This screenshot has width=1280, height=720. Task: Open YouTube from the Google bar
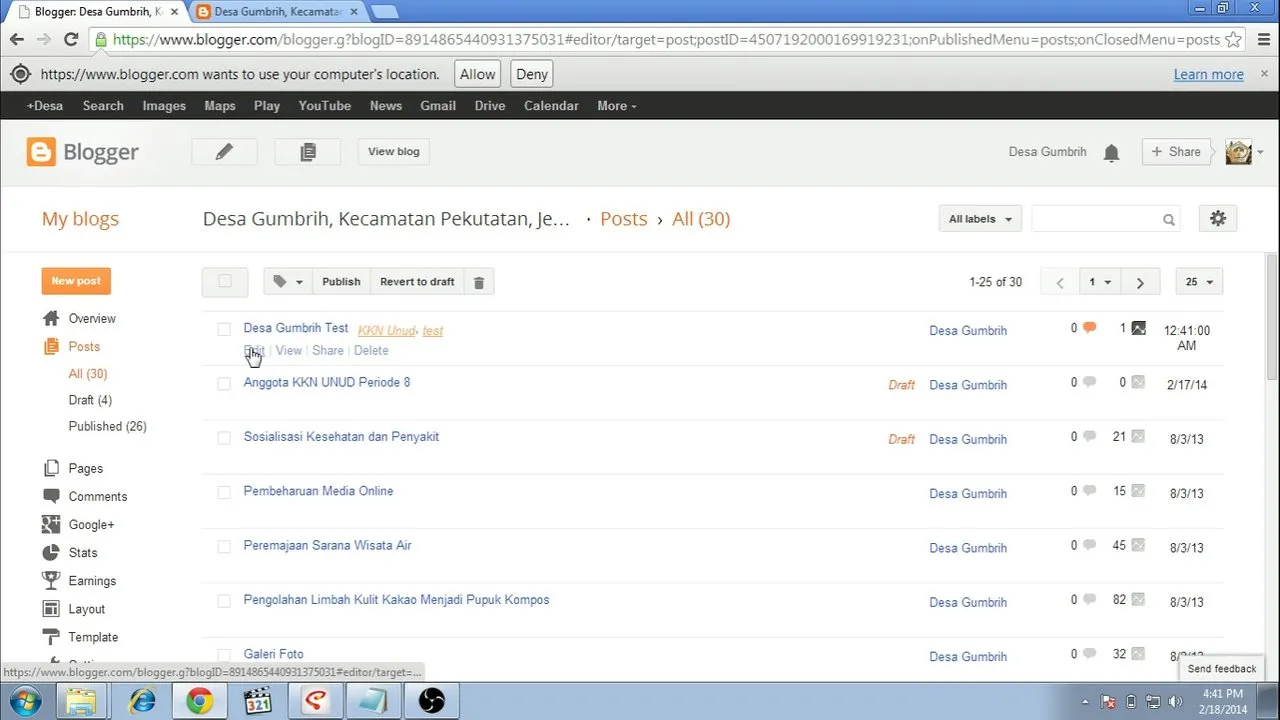325,106
